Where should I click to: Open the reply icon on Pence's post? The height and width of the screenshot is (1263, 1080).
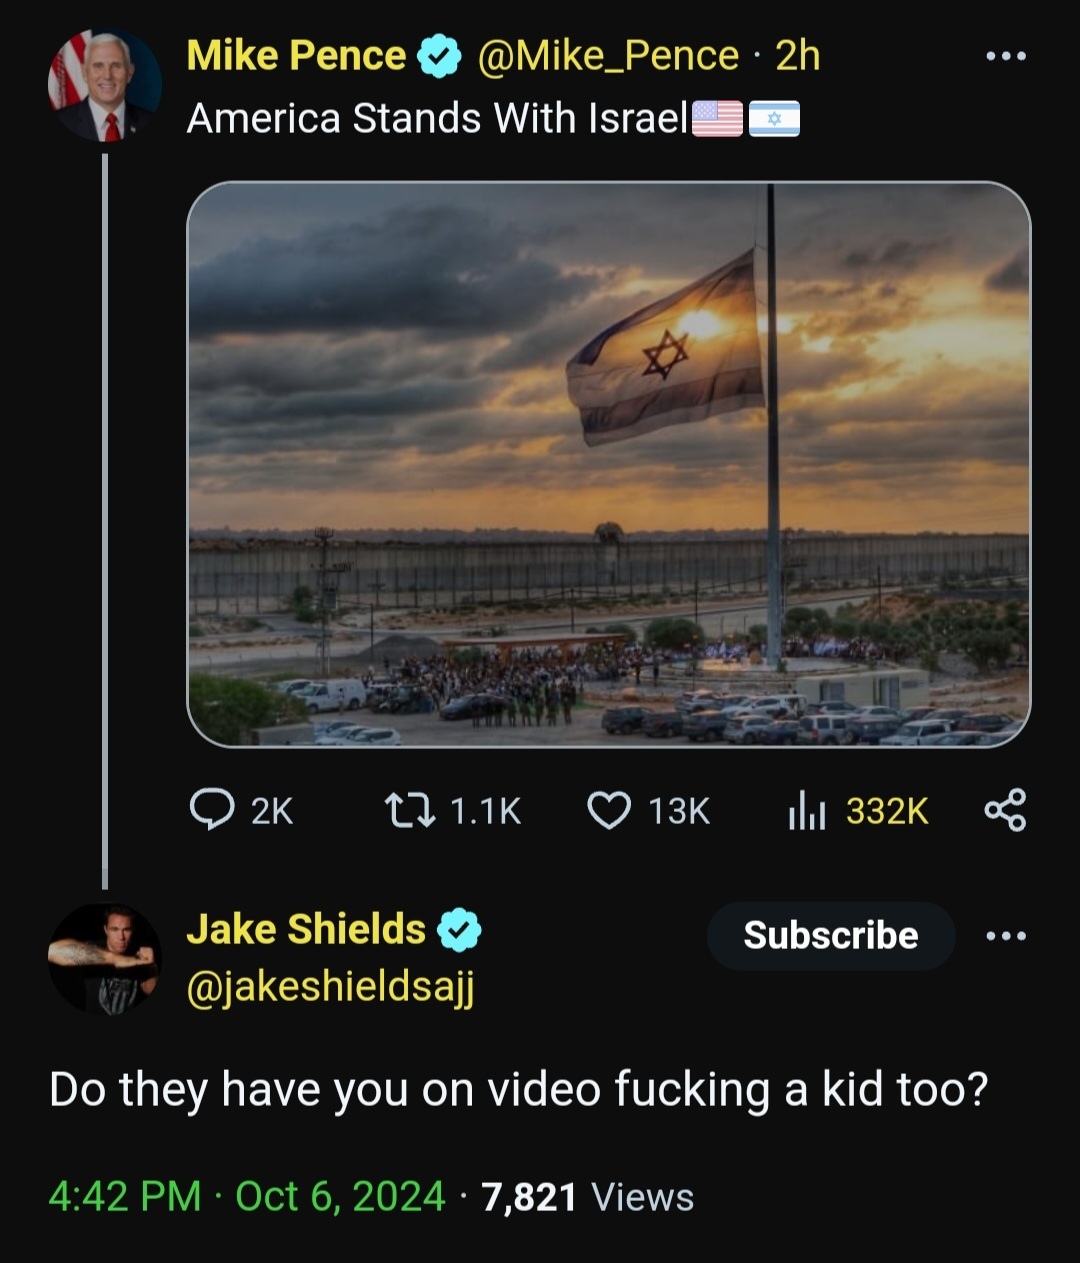coord(212,810)
